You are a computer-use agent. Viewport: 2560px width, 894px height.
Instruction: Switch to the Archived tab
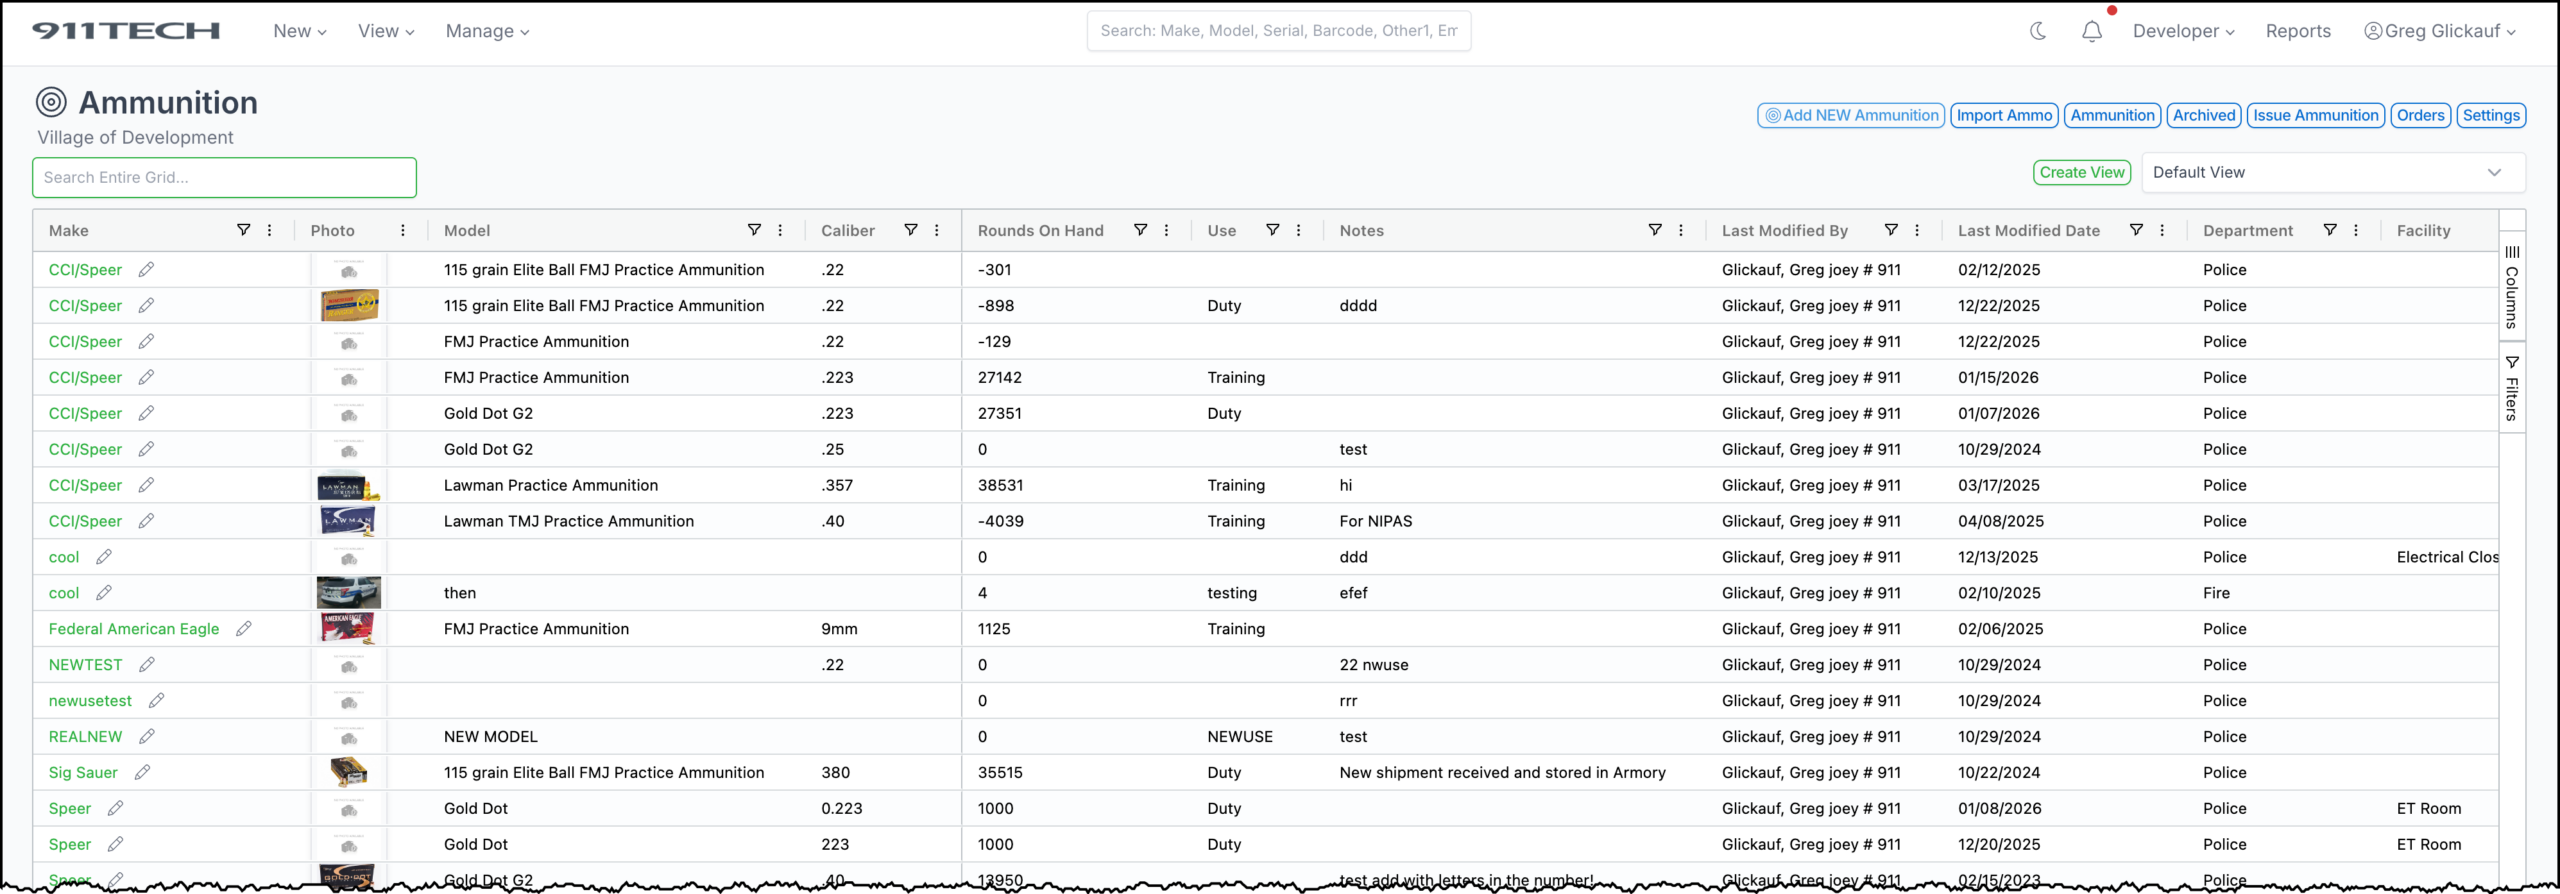click(x=2204, y=116)
